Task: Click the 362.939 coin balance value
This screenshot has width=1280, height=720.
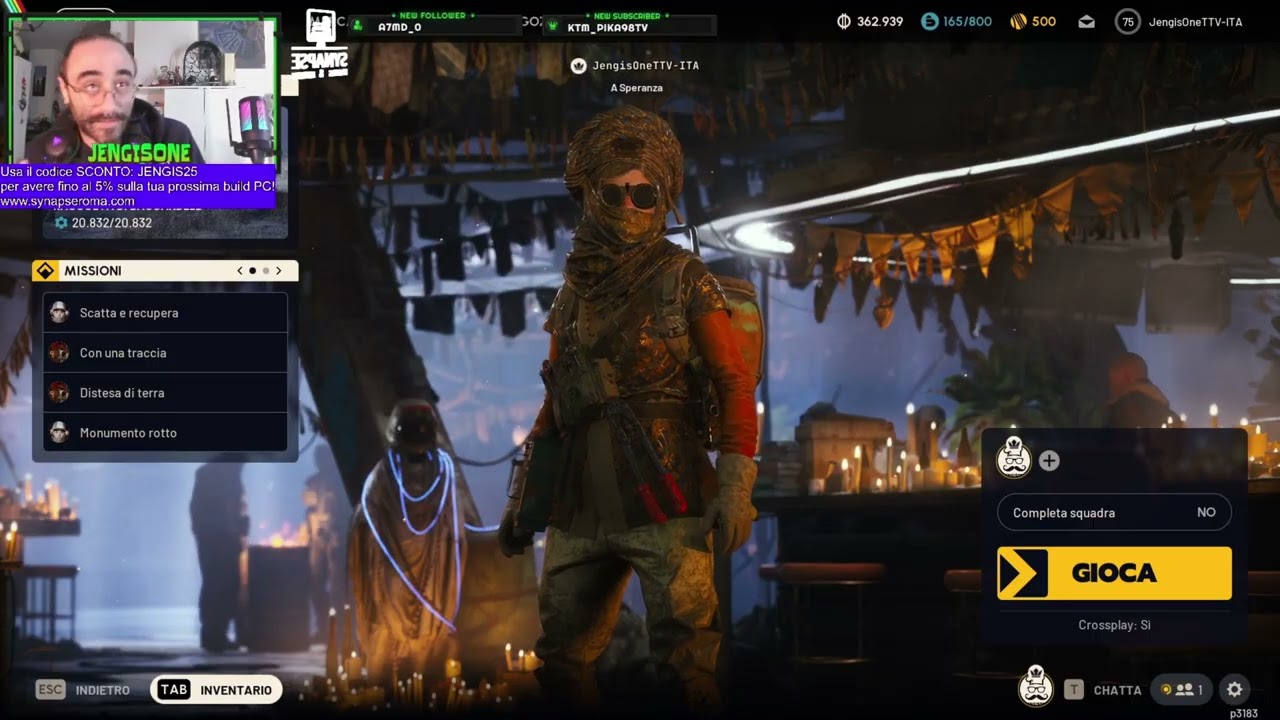Action: coord(880,21)
